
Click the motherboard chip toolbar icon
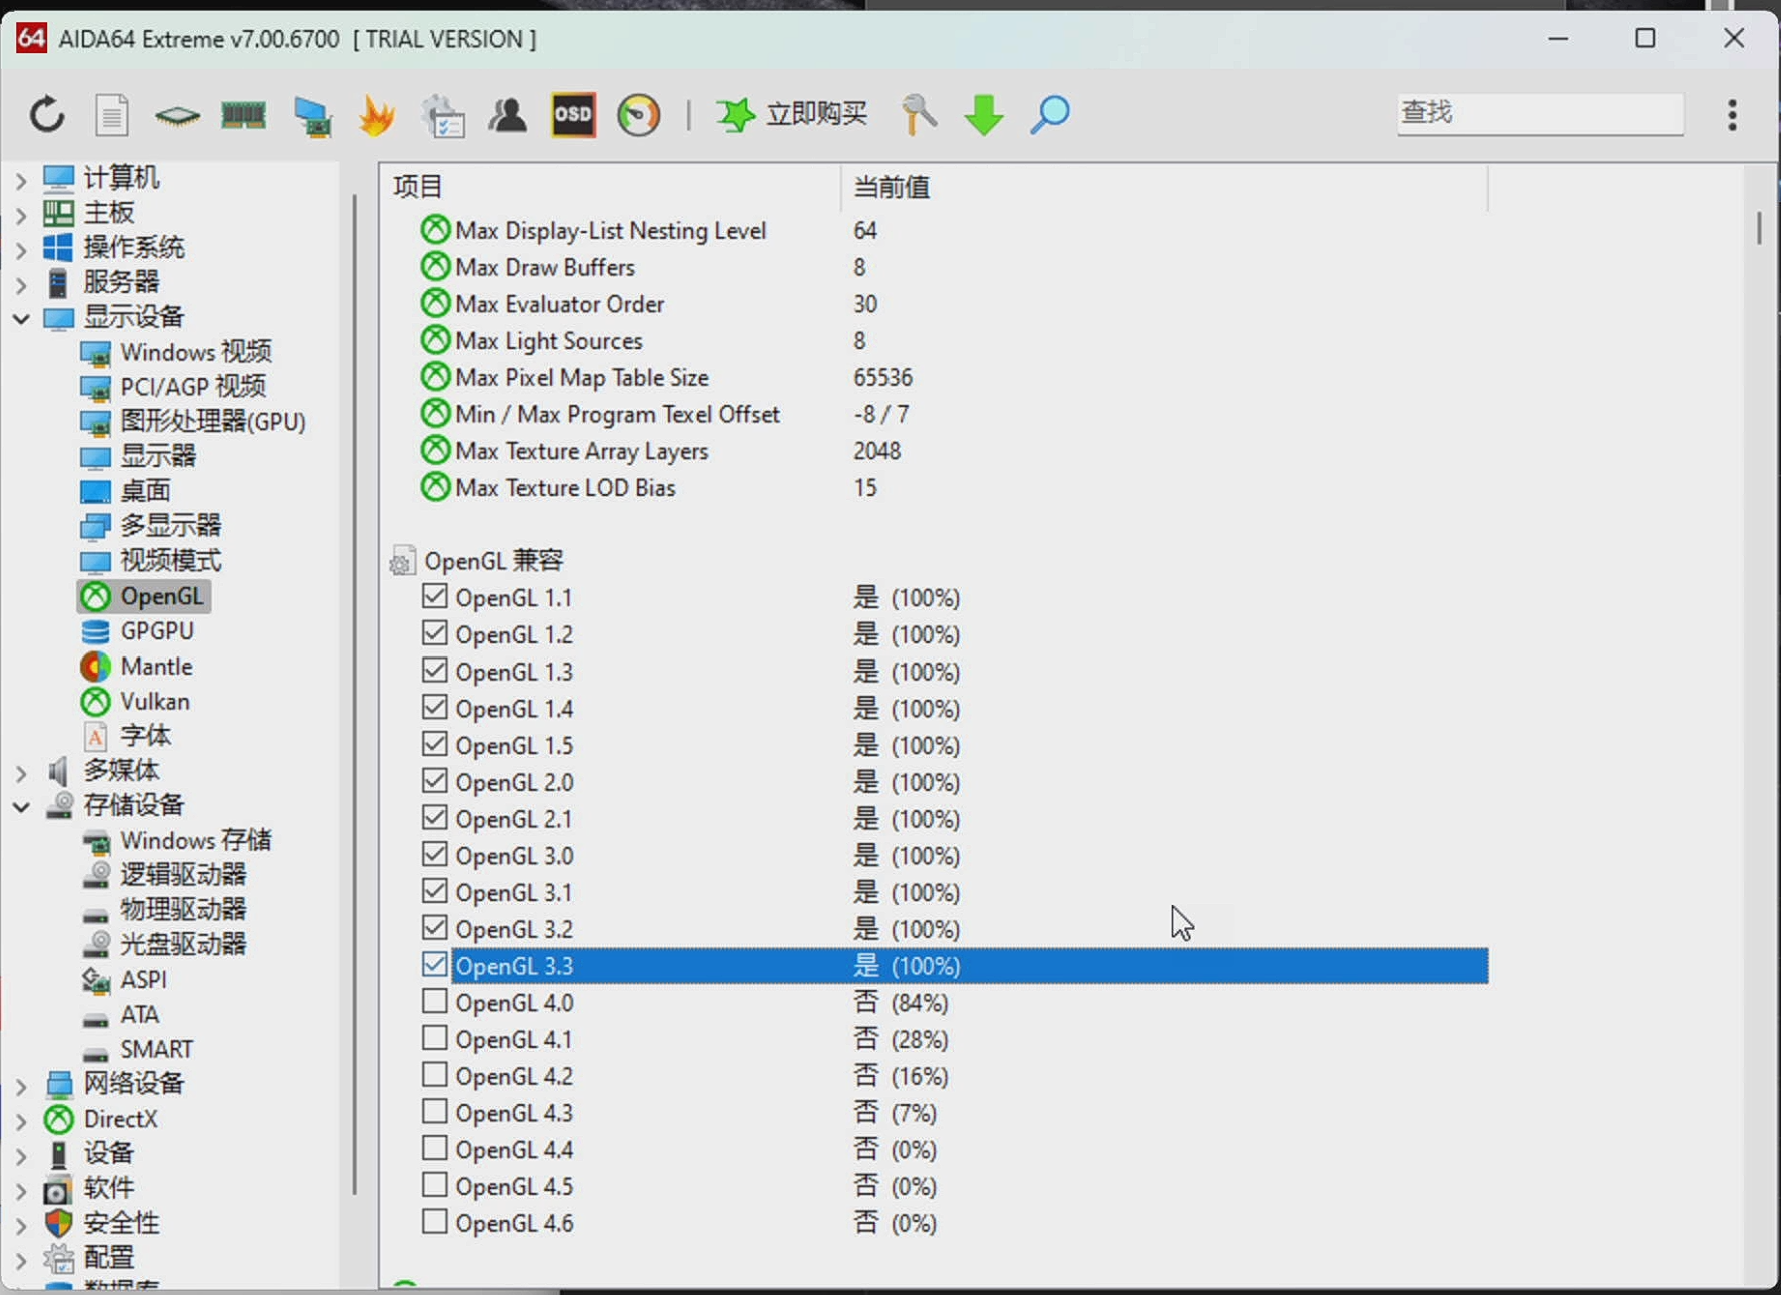(x=177, y=116)
